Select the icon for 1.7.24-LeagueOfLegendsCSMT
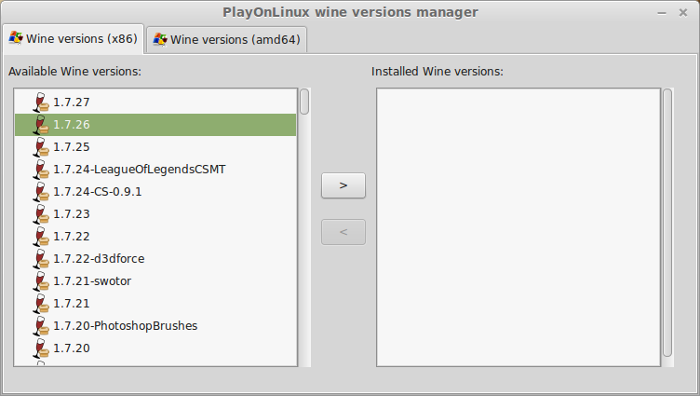This screenshot has height=396, width=700. coord(41,169)
